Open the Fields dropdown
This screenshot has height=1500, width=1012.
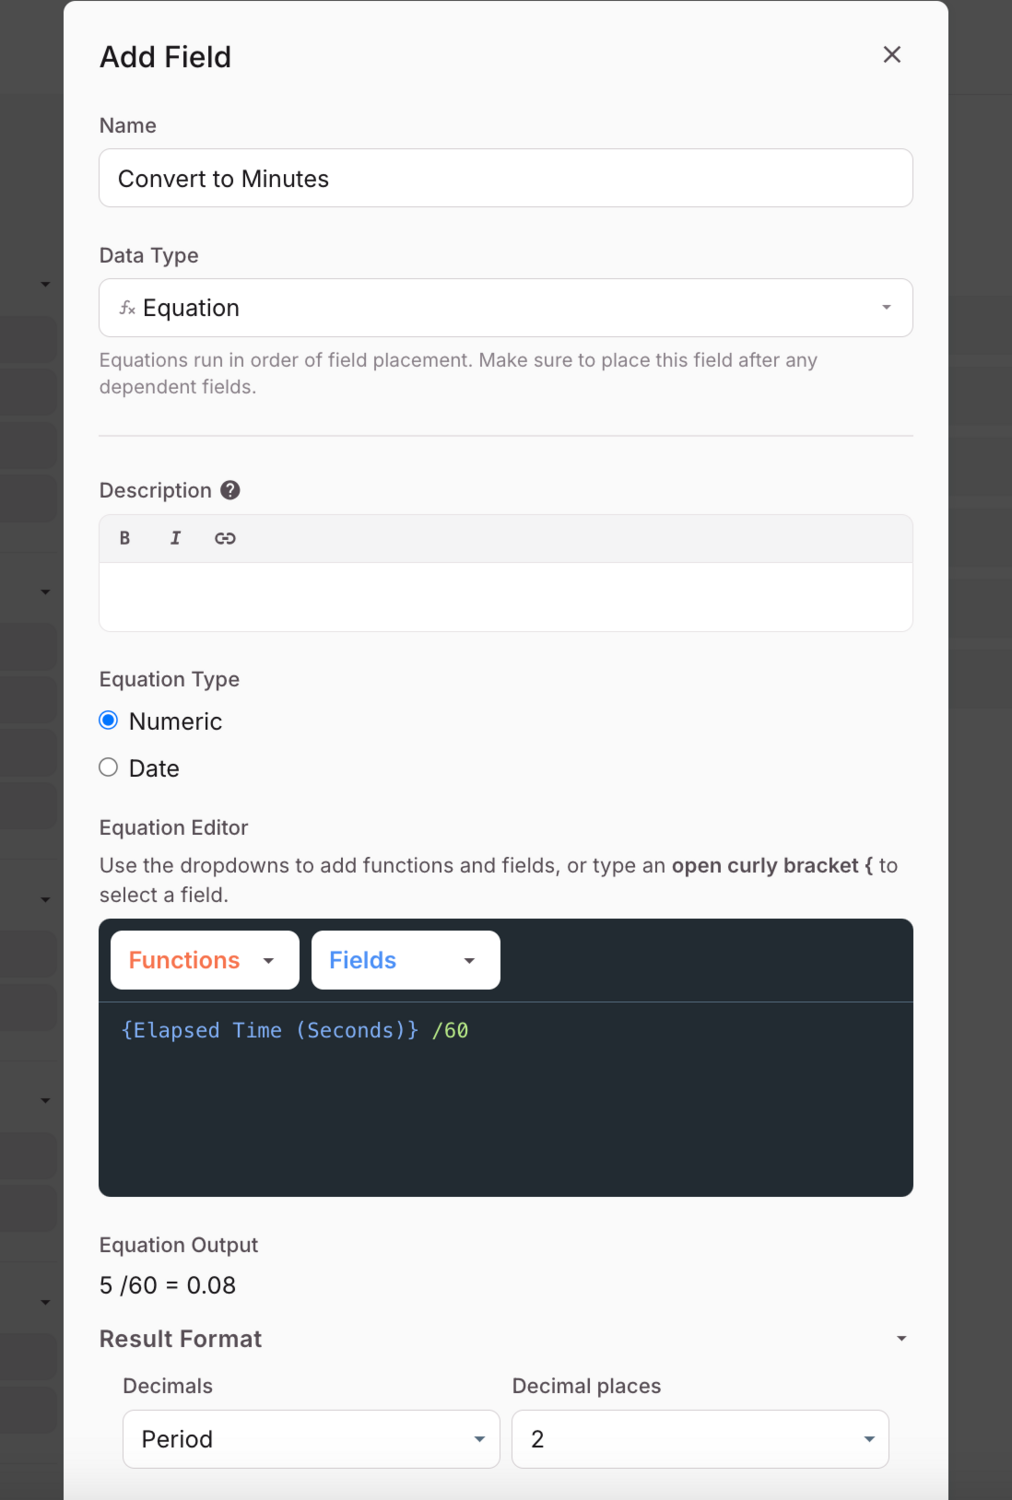405,960
